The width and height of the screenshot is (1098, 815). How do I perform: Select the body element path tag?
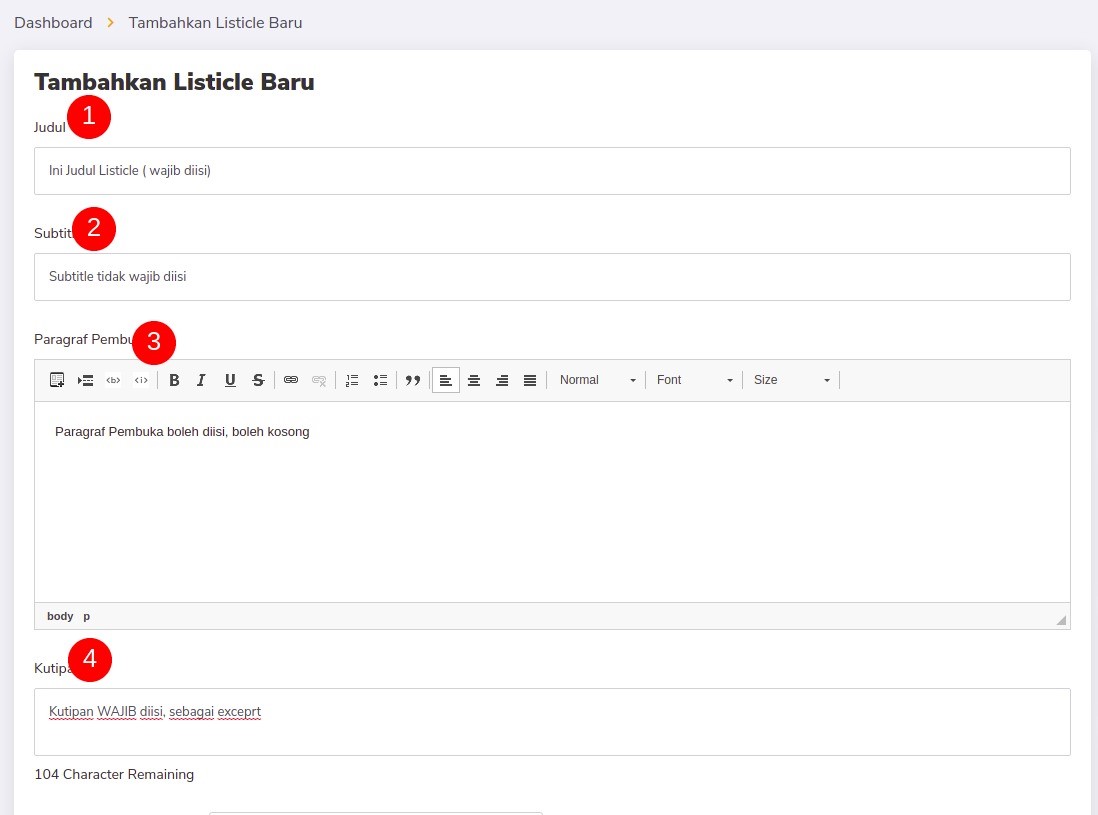(x=60, y=616)
